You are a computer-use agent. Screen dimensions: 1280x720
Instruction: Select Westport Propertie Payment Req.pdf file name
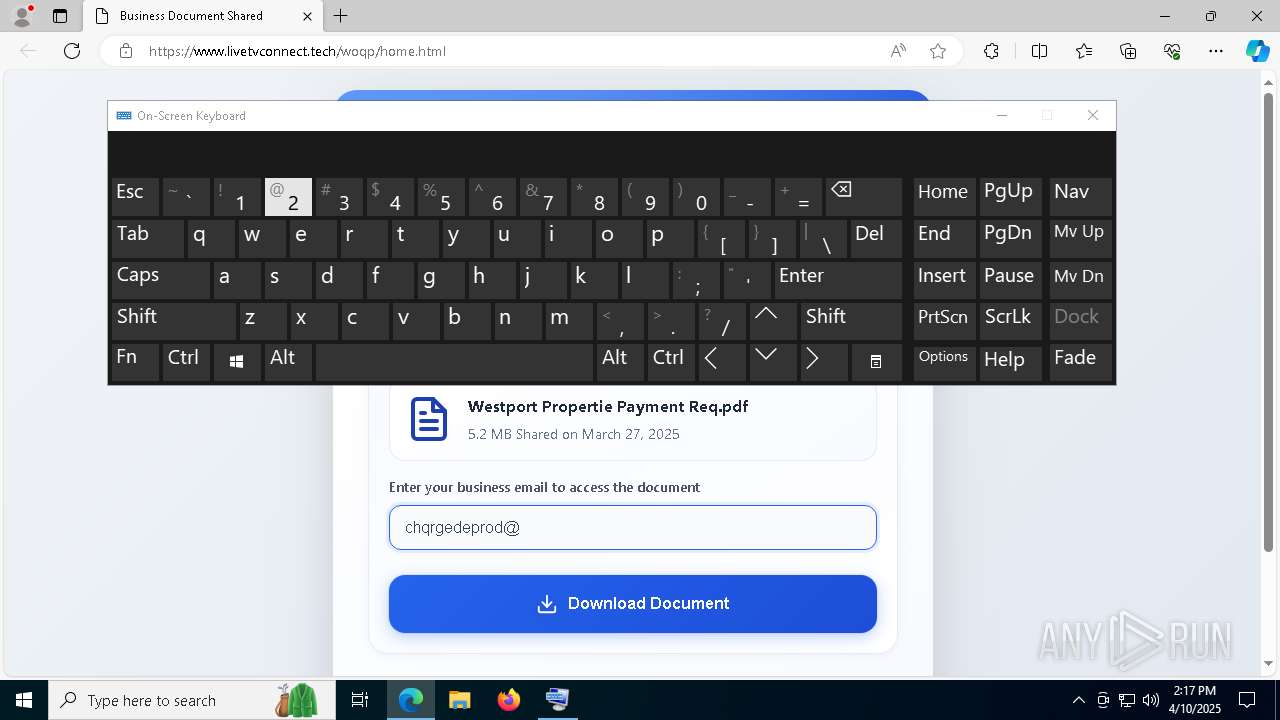(x=608, y=407)
